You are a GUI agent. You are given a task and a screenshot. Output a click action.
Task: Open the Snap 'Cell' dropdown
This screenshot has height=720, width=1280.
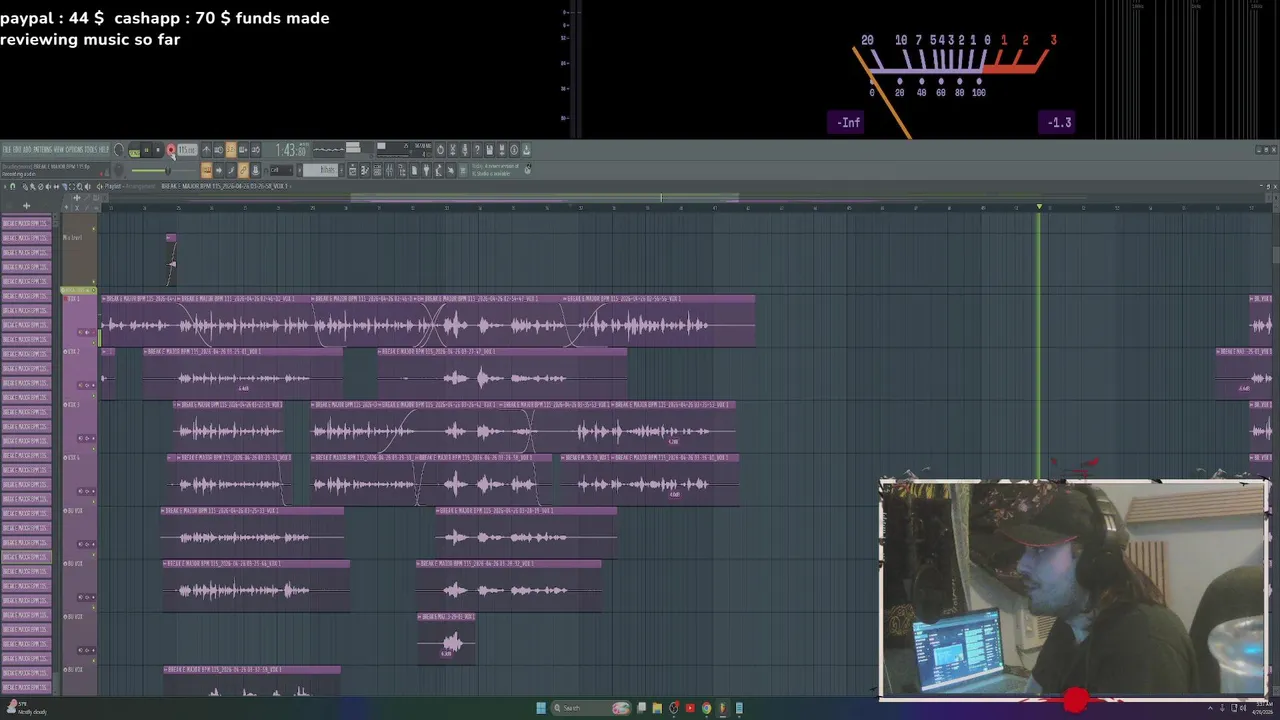[x=281, y=170]
